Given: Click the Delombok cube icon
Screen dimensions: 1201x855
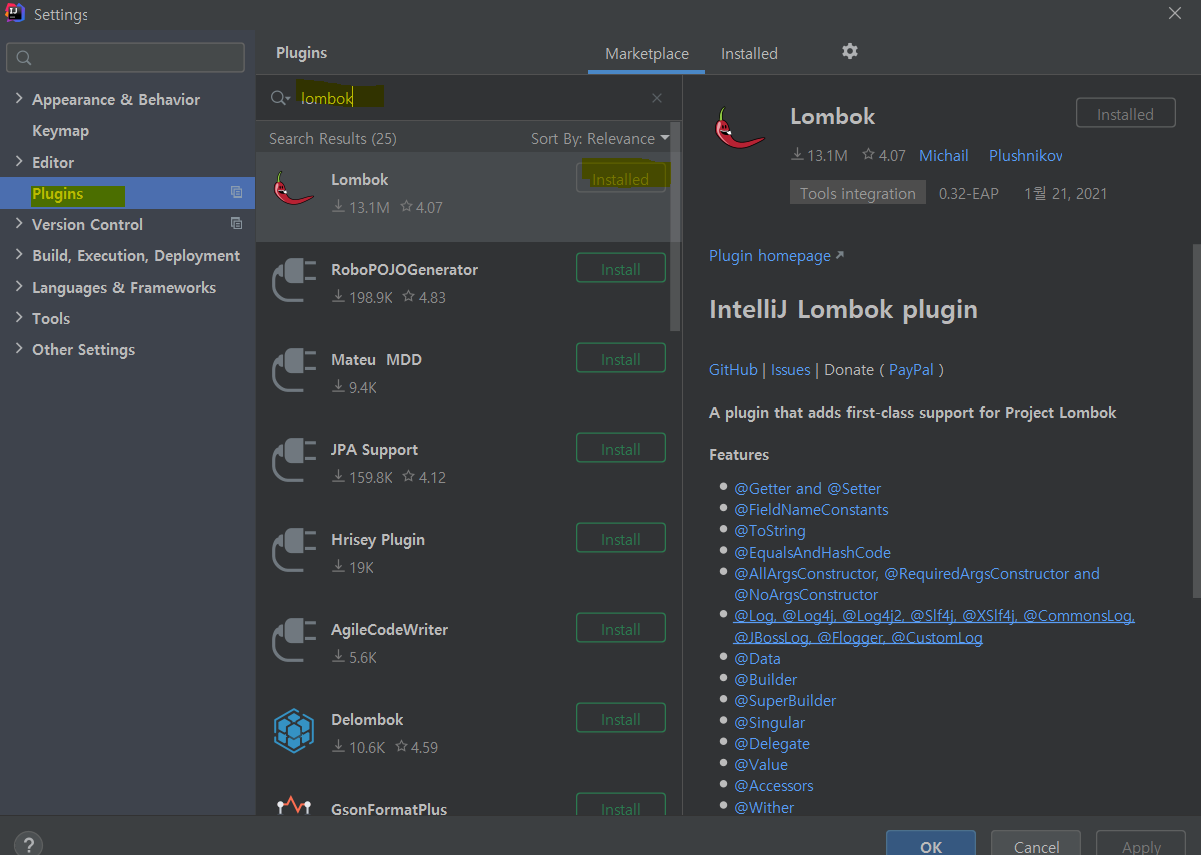Looking at the screenshot, I should (293, 729).
